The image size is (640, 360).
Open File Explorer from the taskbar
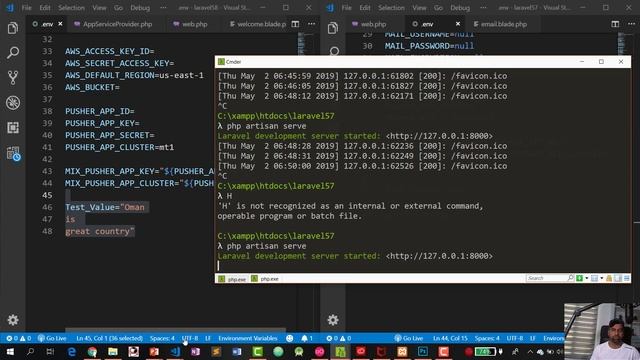(x=113, y=351)
